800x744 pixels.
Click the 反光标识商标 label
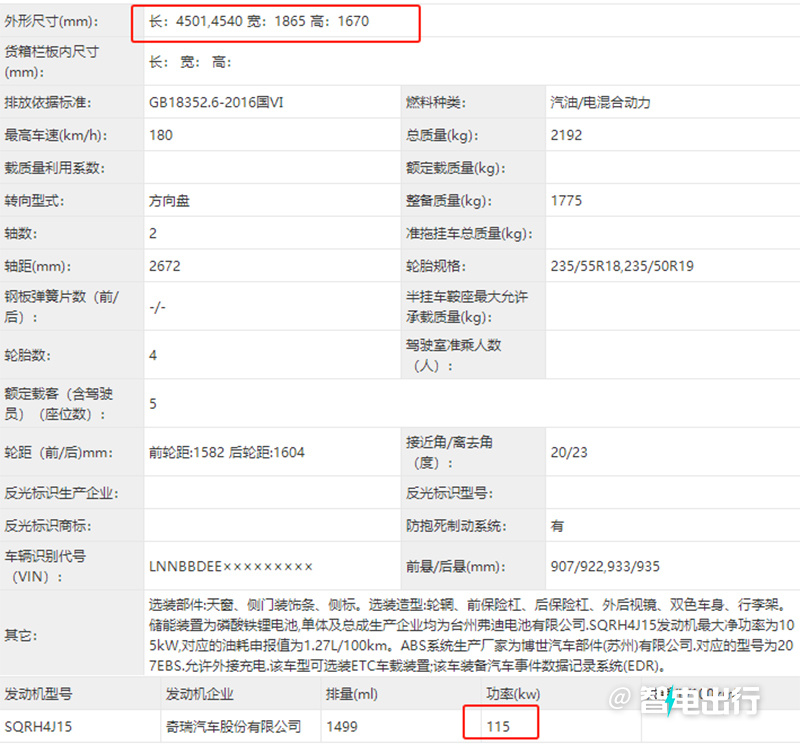coord(47,526)
